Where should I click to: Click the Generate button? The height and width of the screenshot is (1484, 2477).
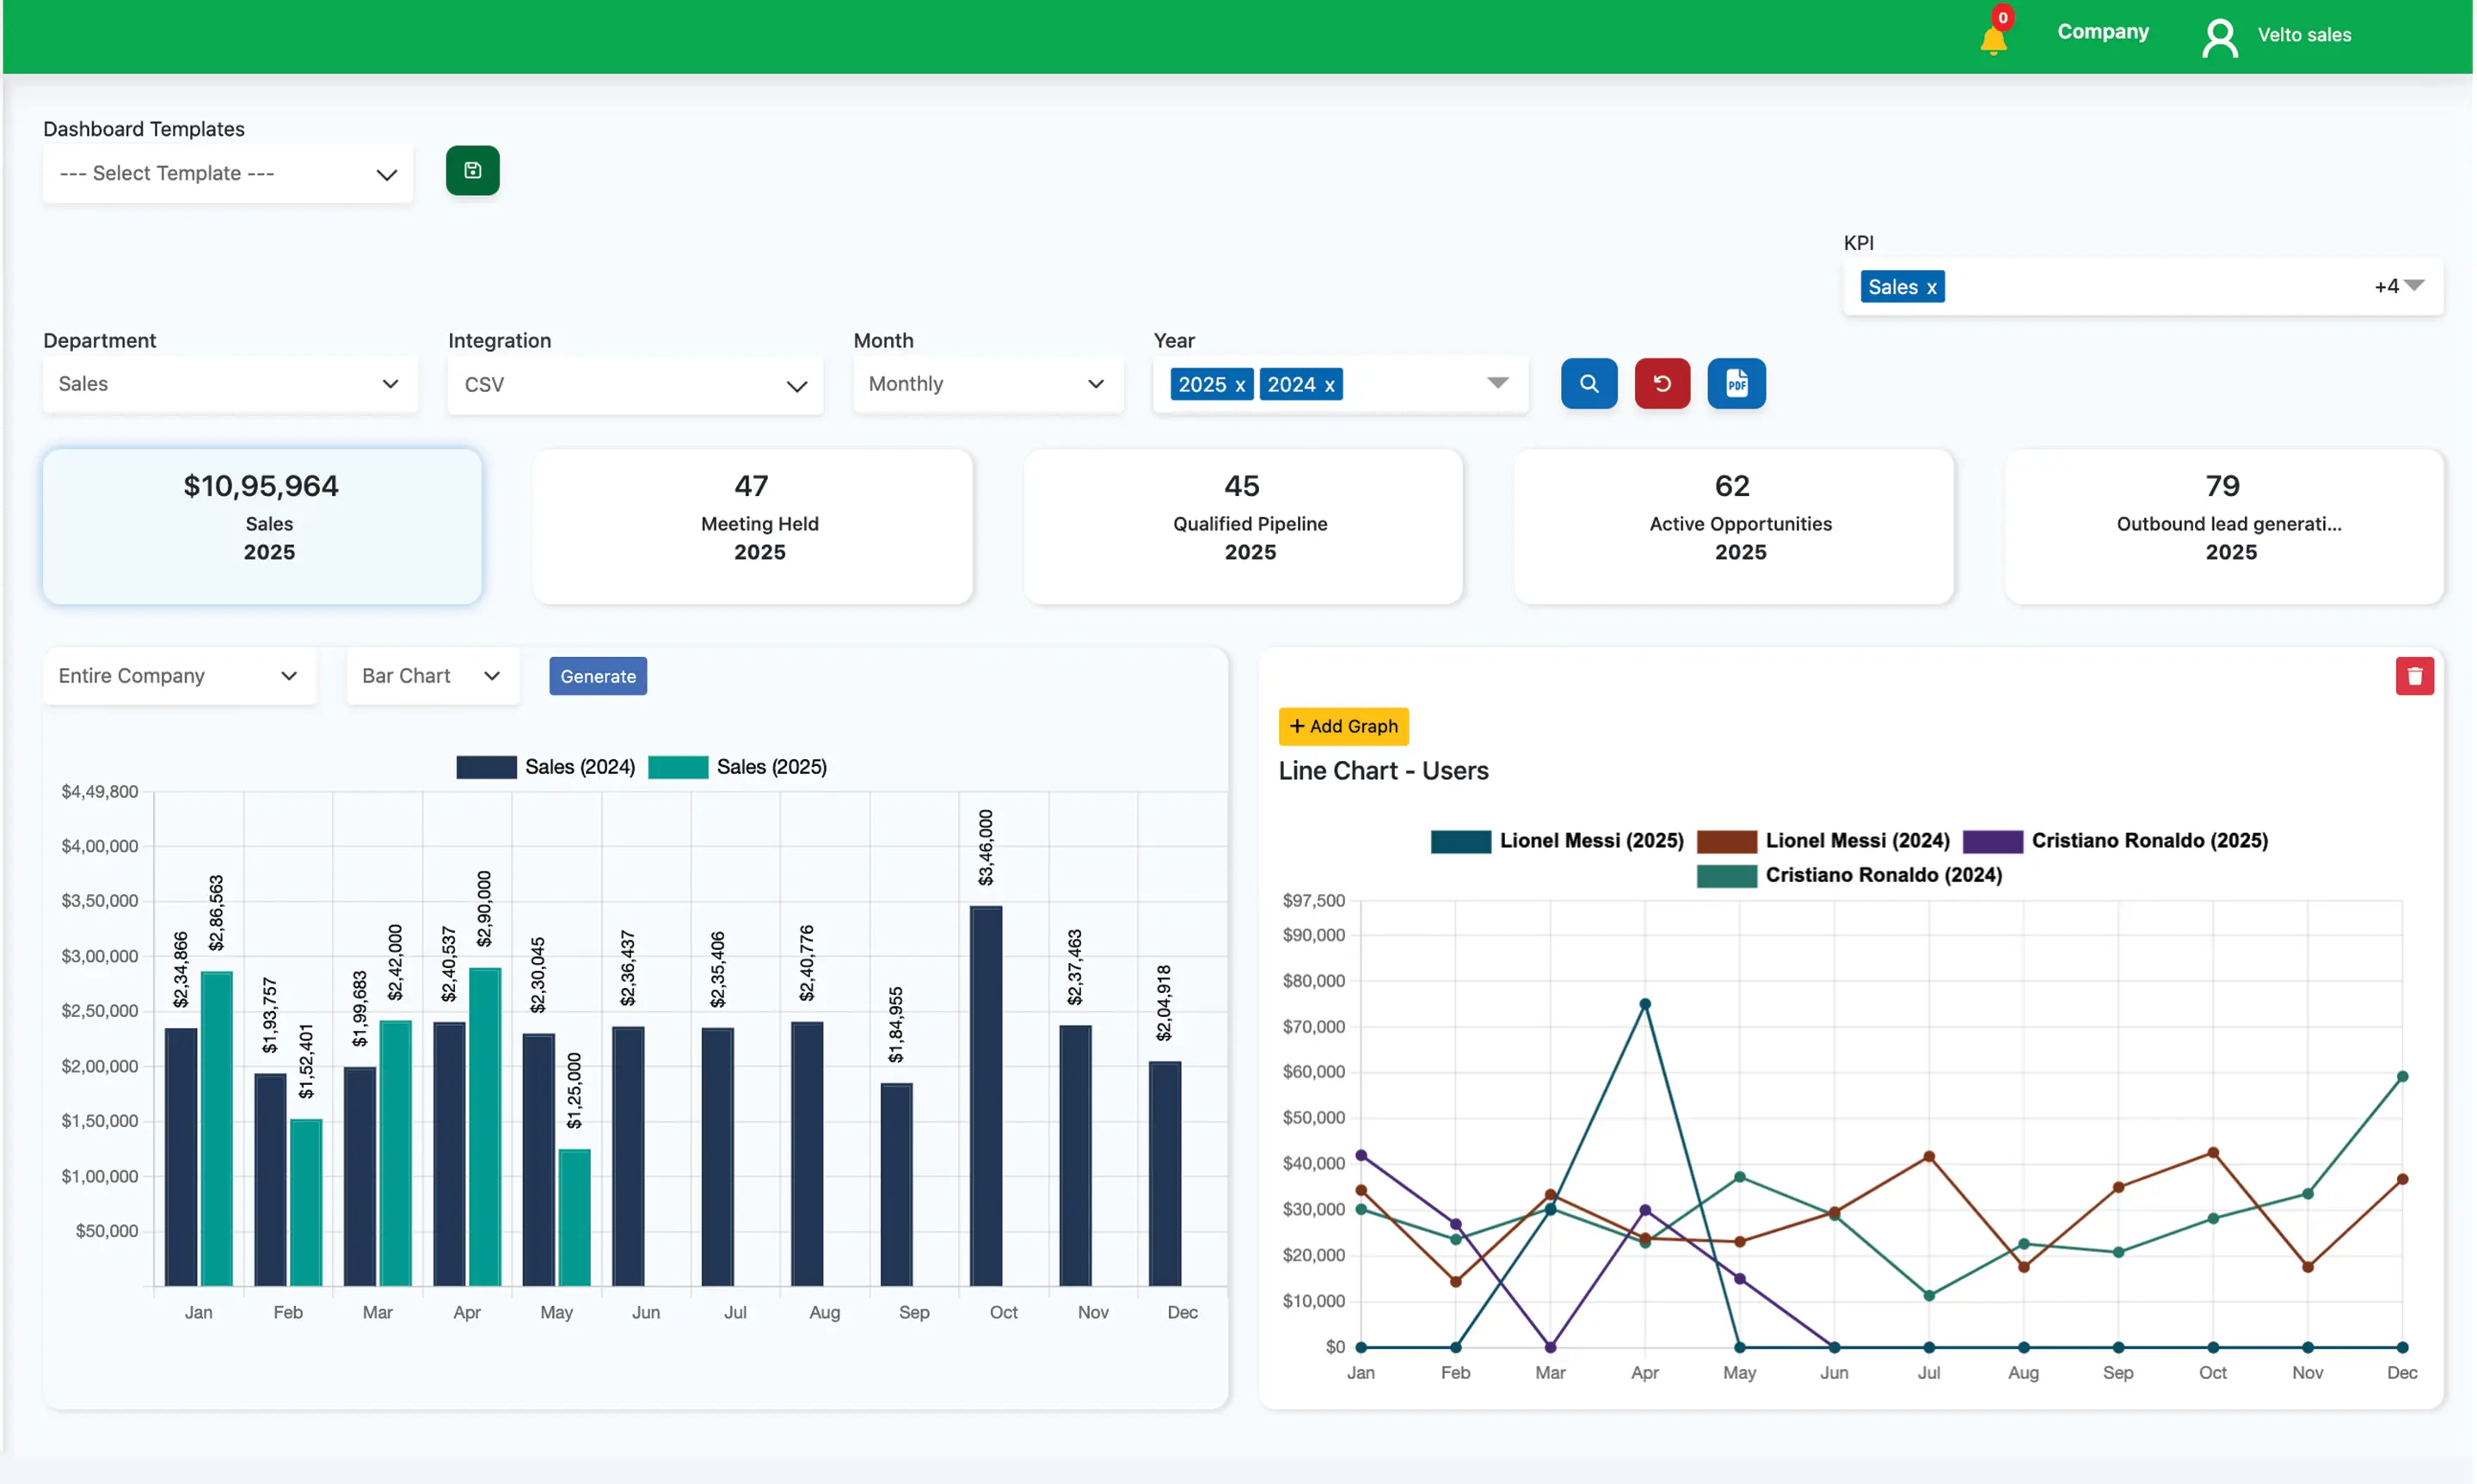[597, 676]
